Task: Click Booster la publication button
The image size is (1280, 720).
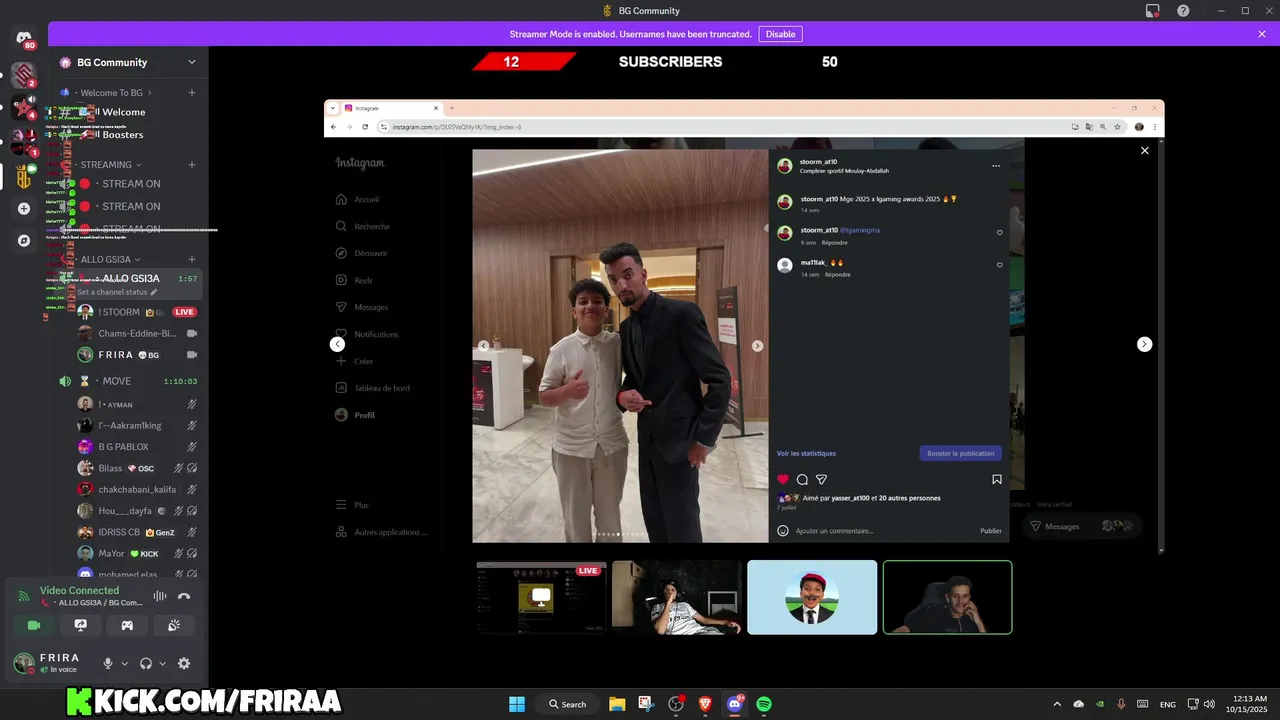Action: coord(960,453)
